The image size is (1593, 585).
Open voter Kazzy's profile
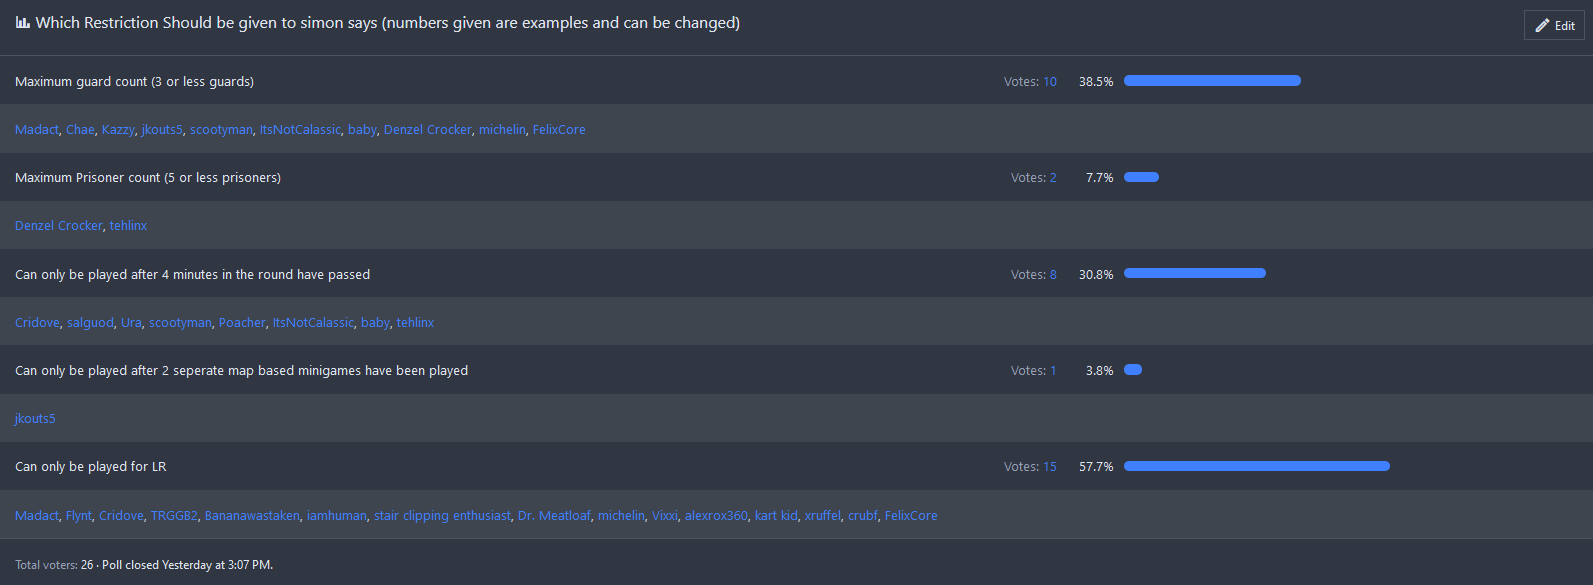click(118, 130)
